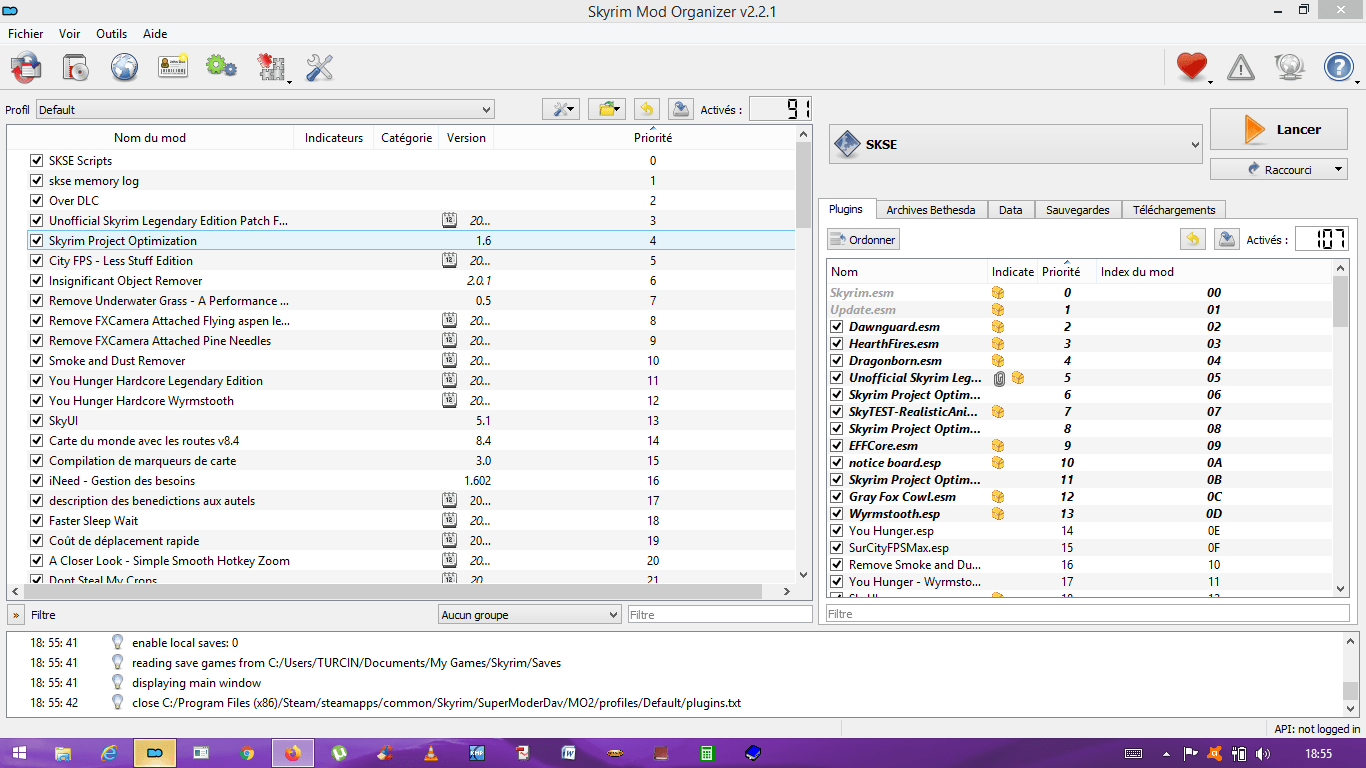This screenshot has height=768, width=1366.
Task: Open the SKSE executable dropdown
Action: 1016,145
